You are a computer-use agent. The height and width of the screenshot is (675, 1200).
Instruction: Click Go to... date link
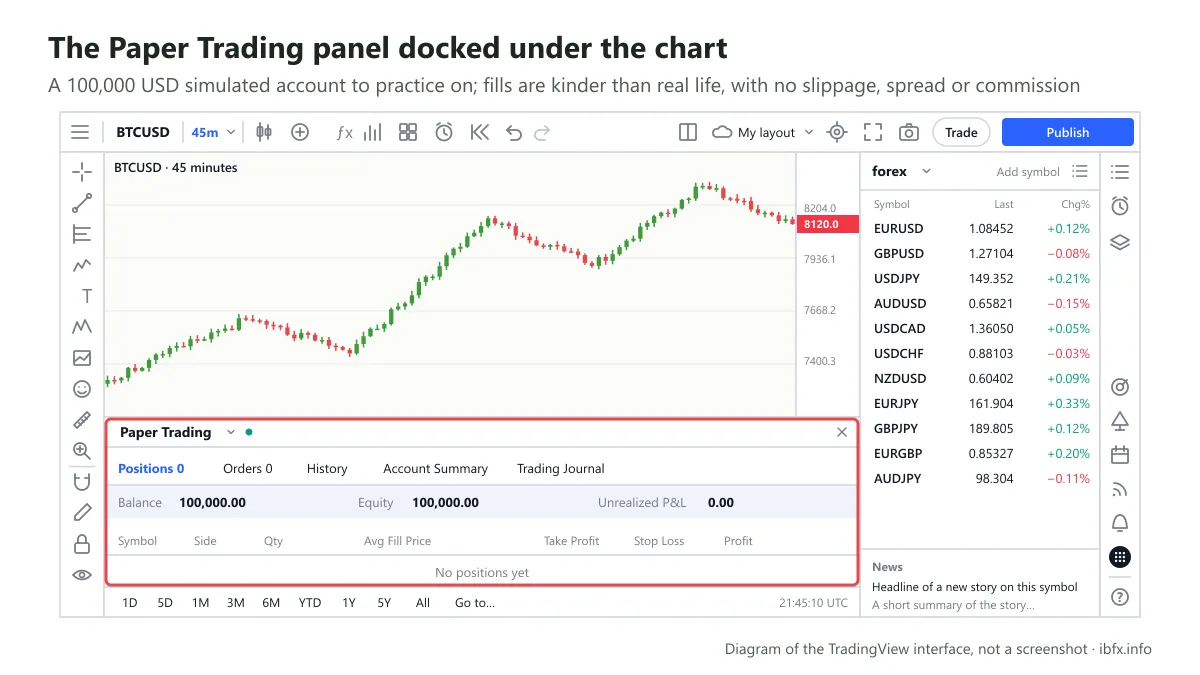pyautogui.click(x=475, y=602)
